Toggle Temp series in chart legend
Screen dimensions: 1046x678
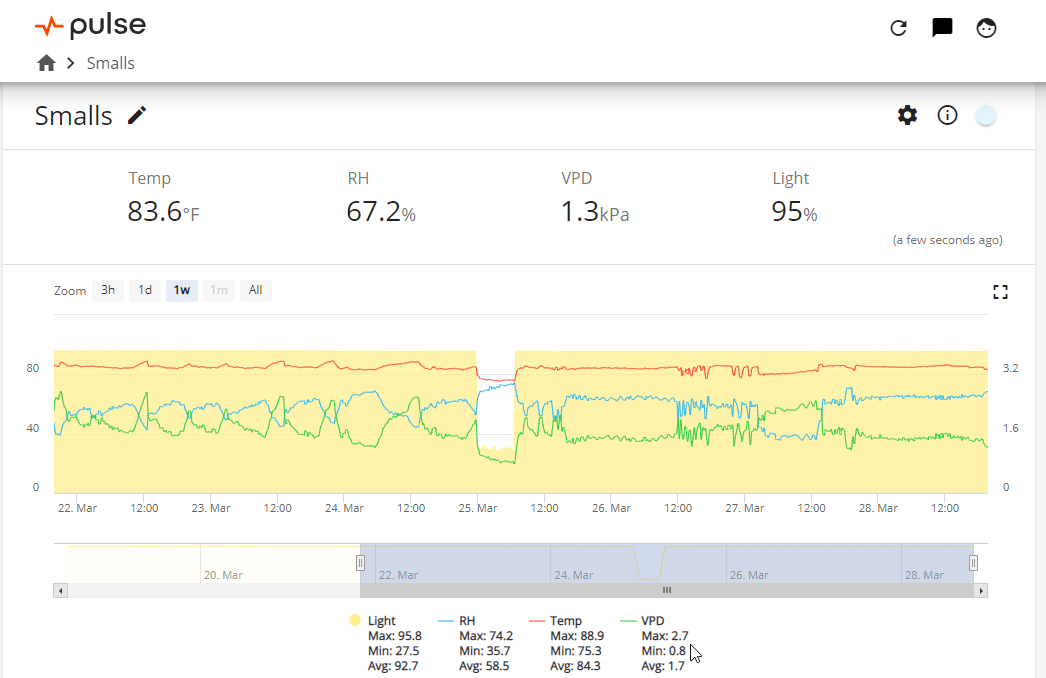coord(556,621)
